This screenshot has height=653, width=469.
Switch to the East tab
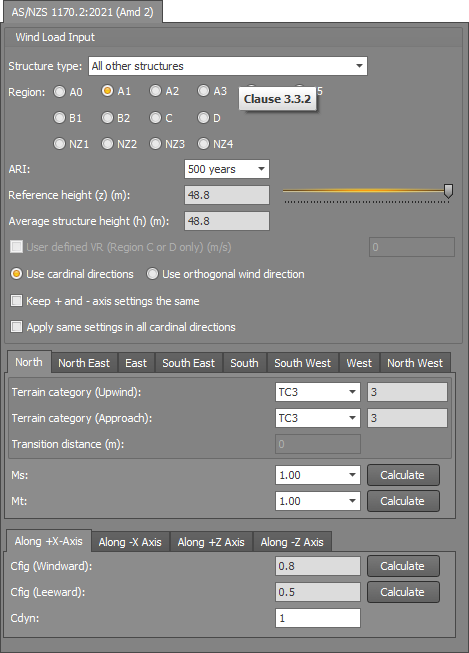click(x=136, y=363)
